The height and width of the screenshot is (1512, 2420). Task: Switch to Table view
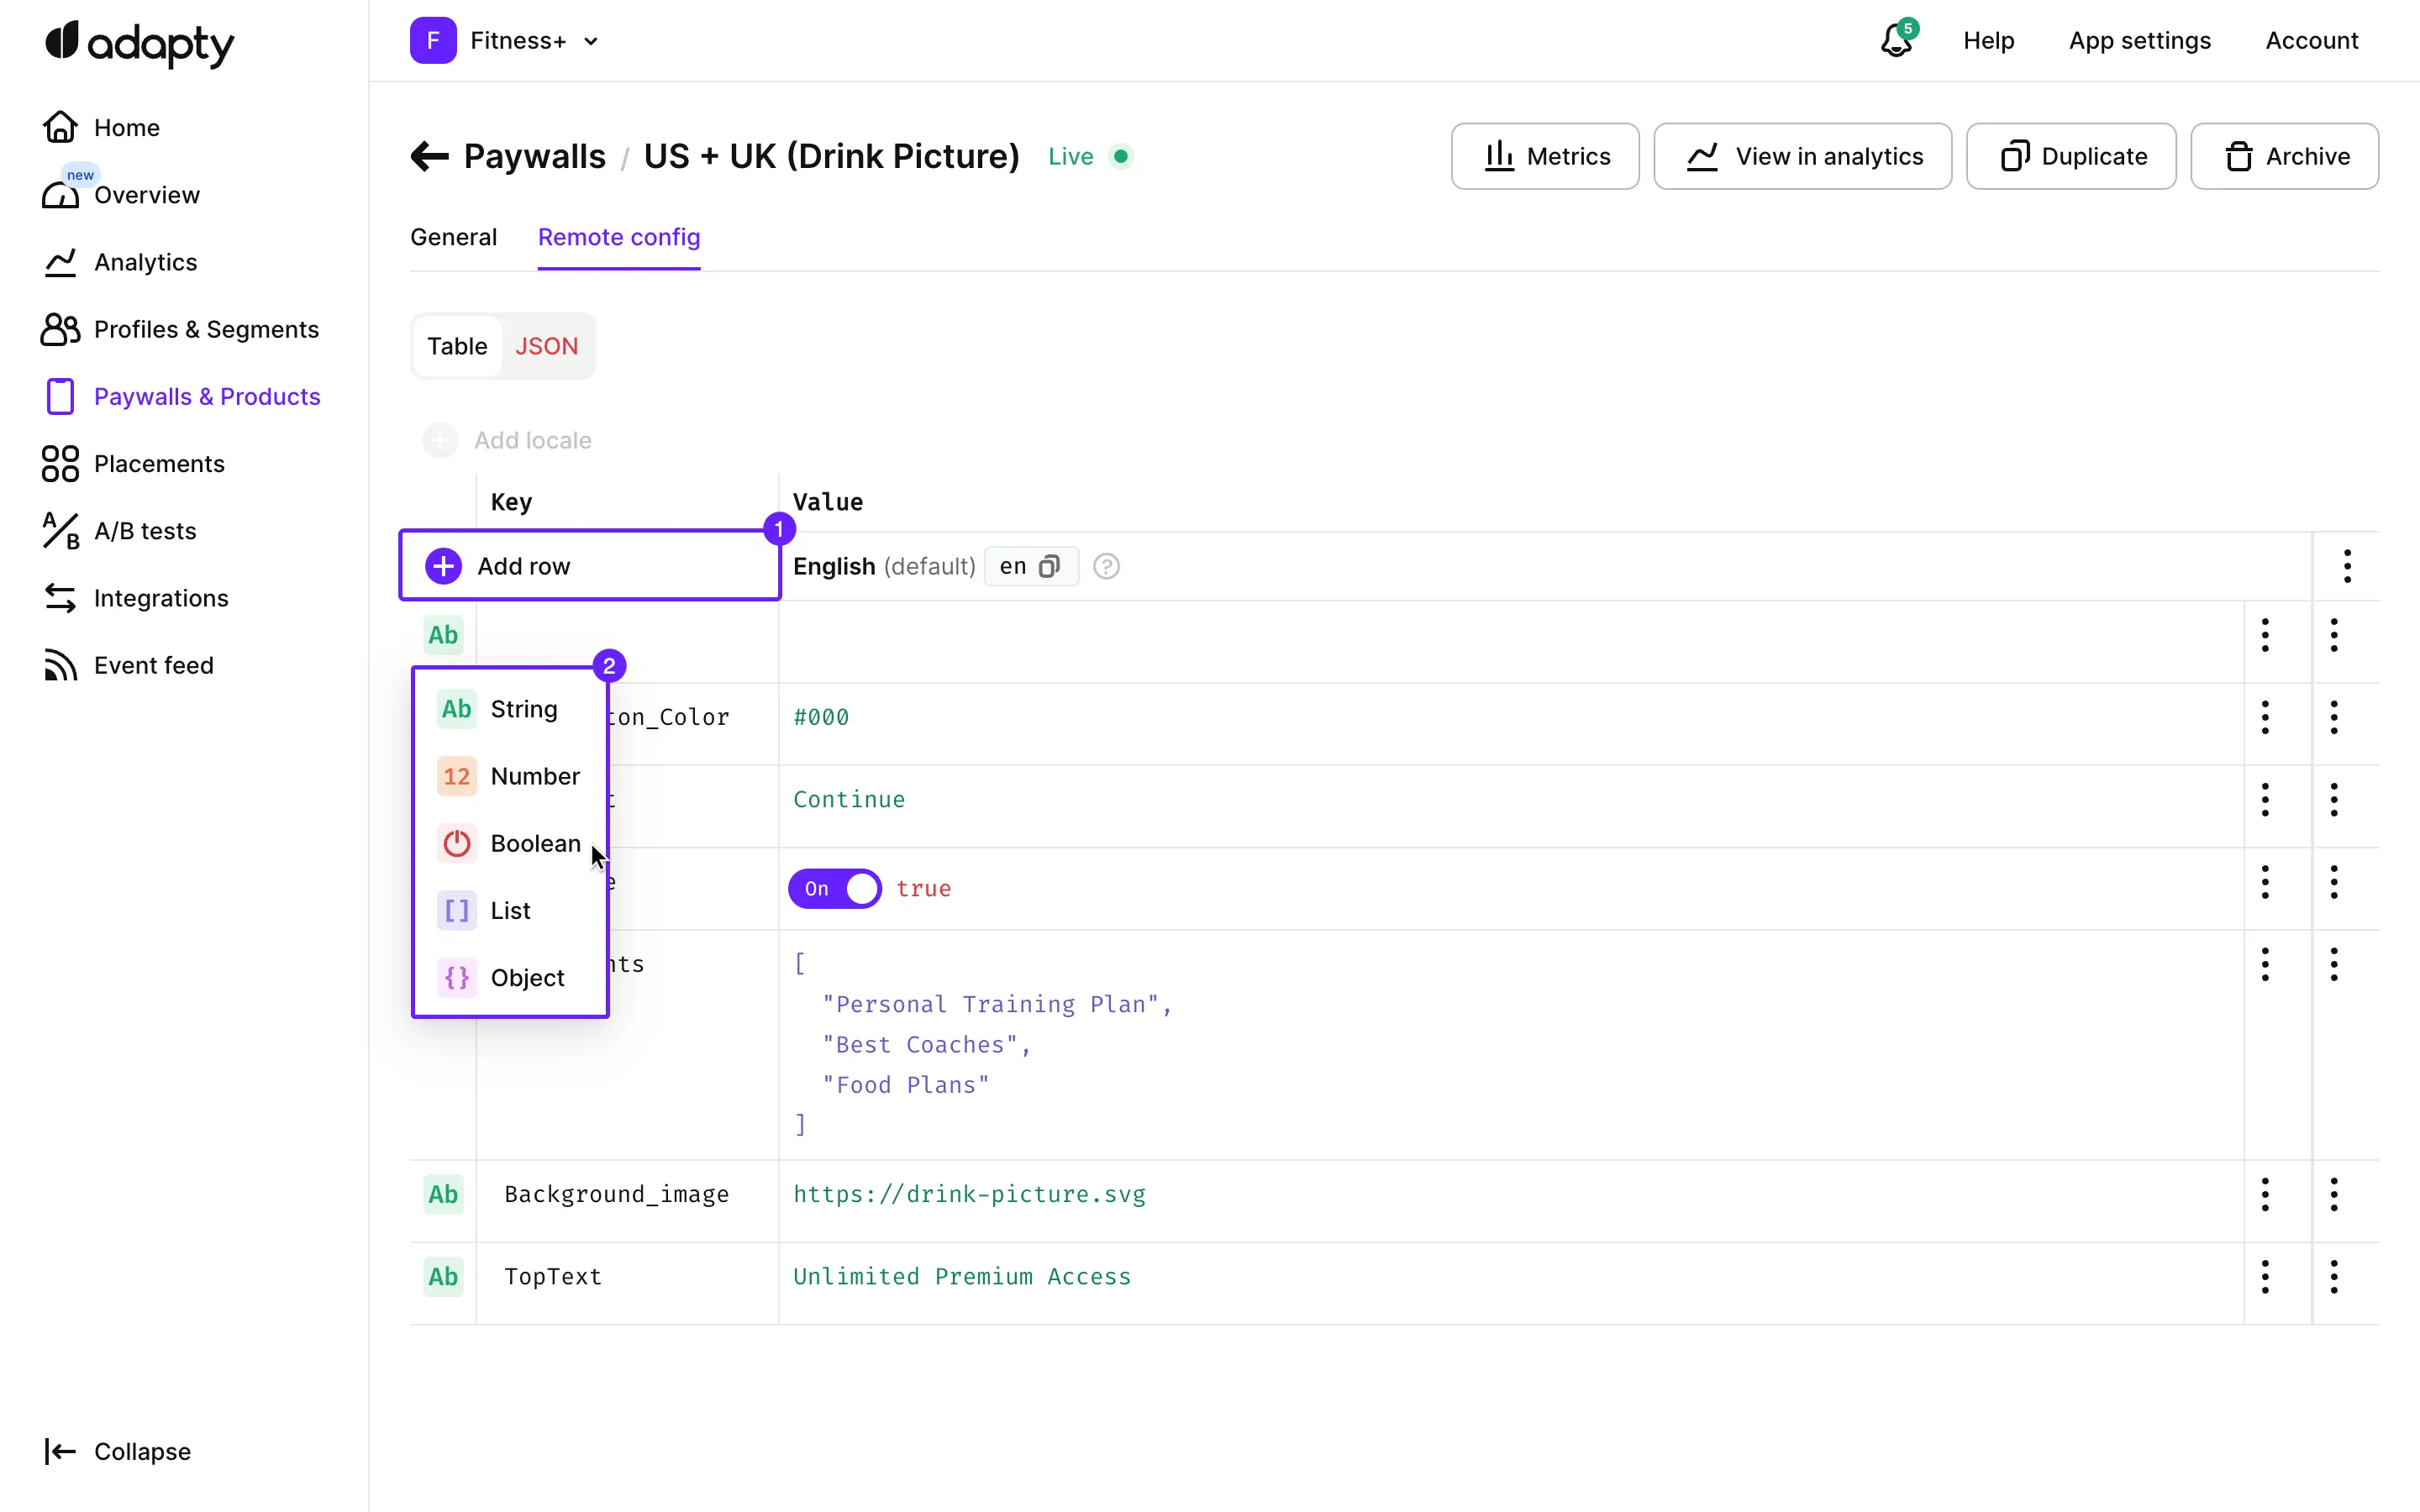coord(457,346)
